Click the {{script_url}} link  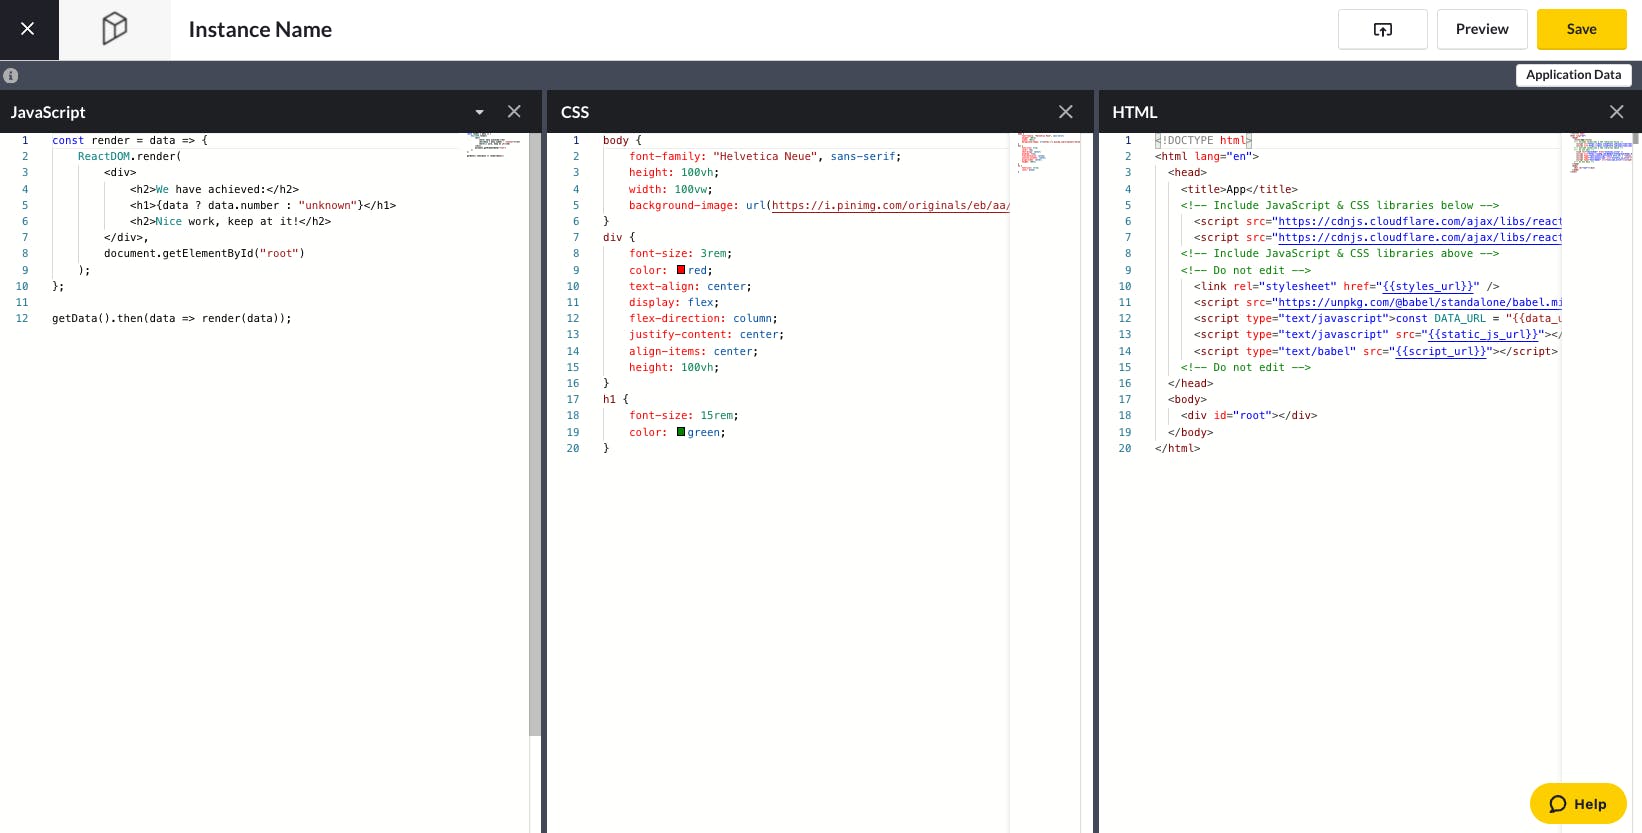click(x=1441, y=351)
